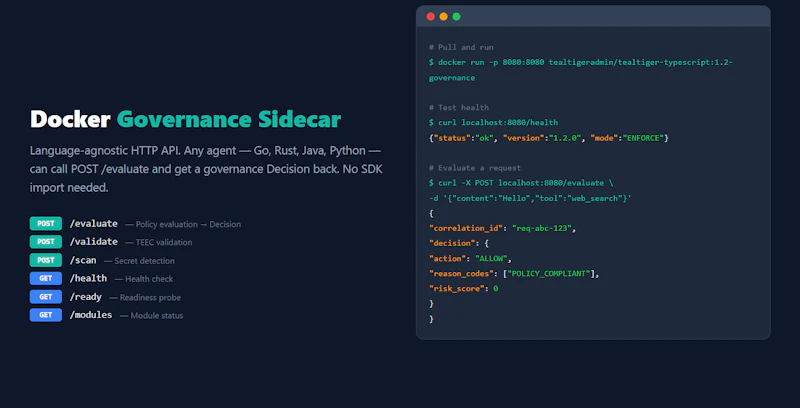Click the docker run command line
Image resolution: width=800 pixels, height=408 pixels.
(581, 62)
